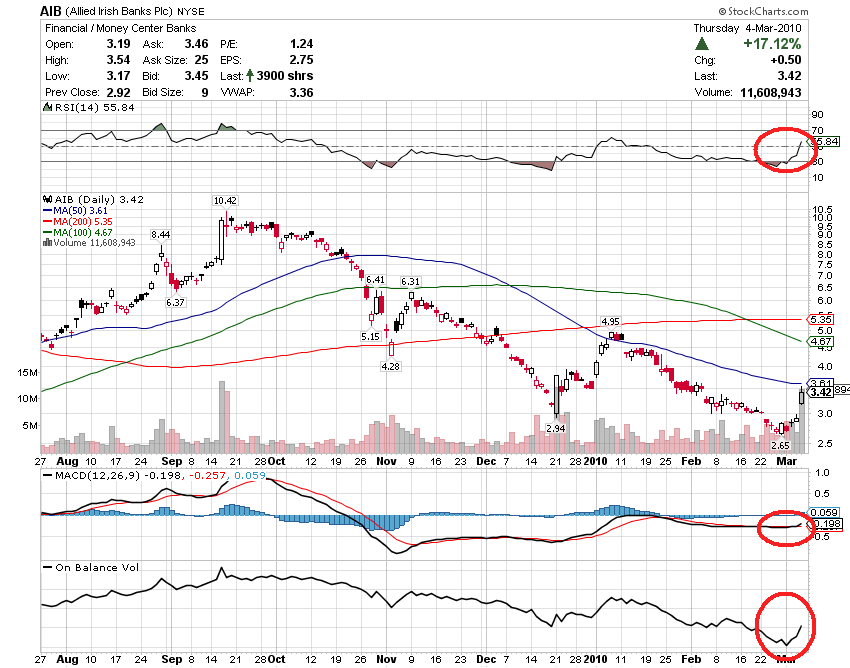Click the Prev Close value 2.92
This screenshot has width=850, height=668.
coord(118,92)
